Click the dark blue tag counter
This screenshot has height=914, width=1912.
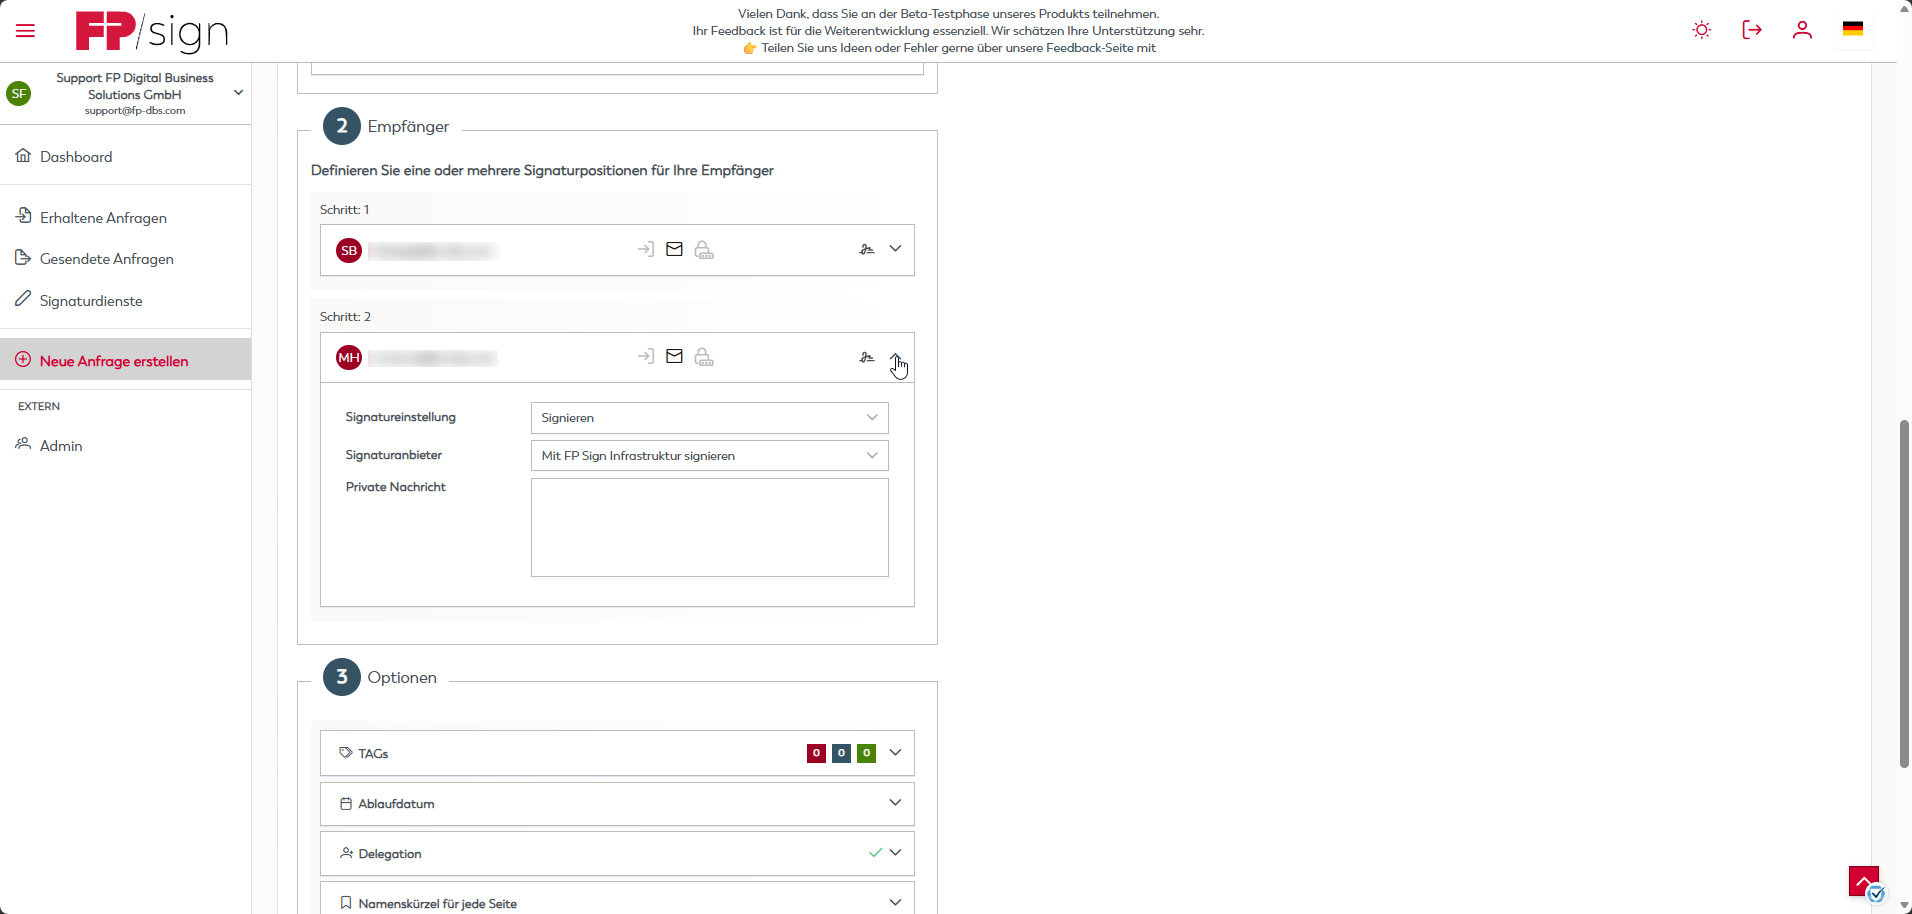(x=841, y=753)
